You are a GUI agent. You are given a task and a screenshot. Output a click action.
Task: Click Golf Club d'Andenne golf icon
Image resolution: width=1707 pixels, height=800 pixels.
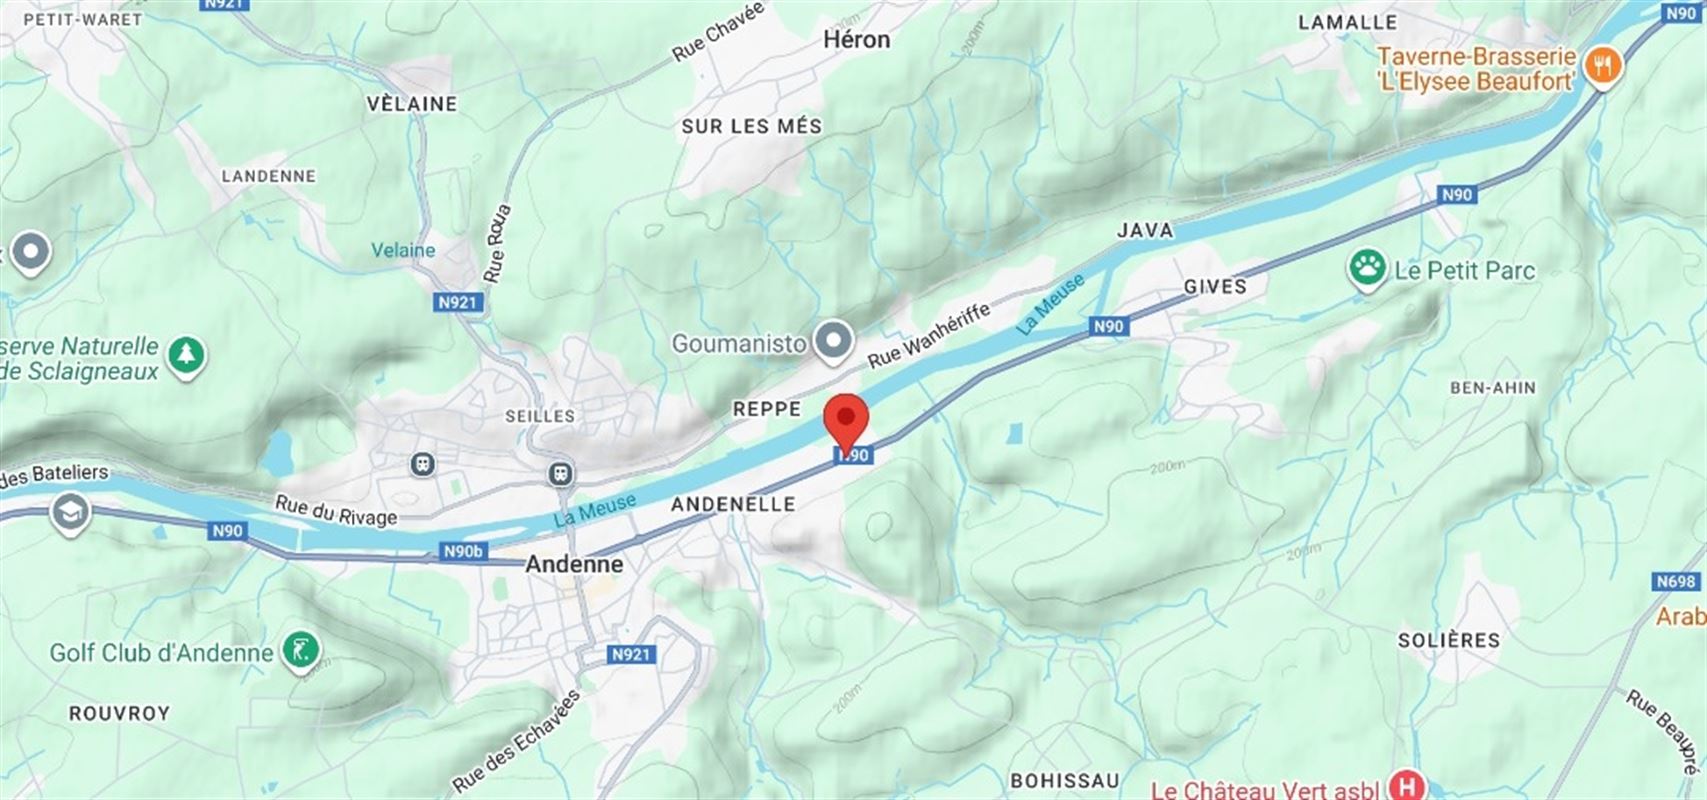301,652
